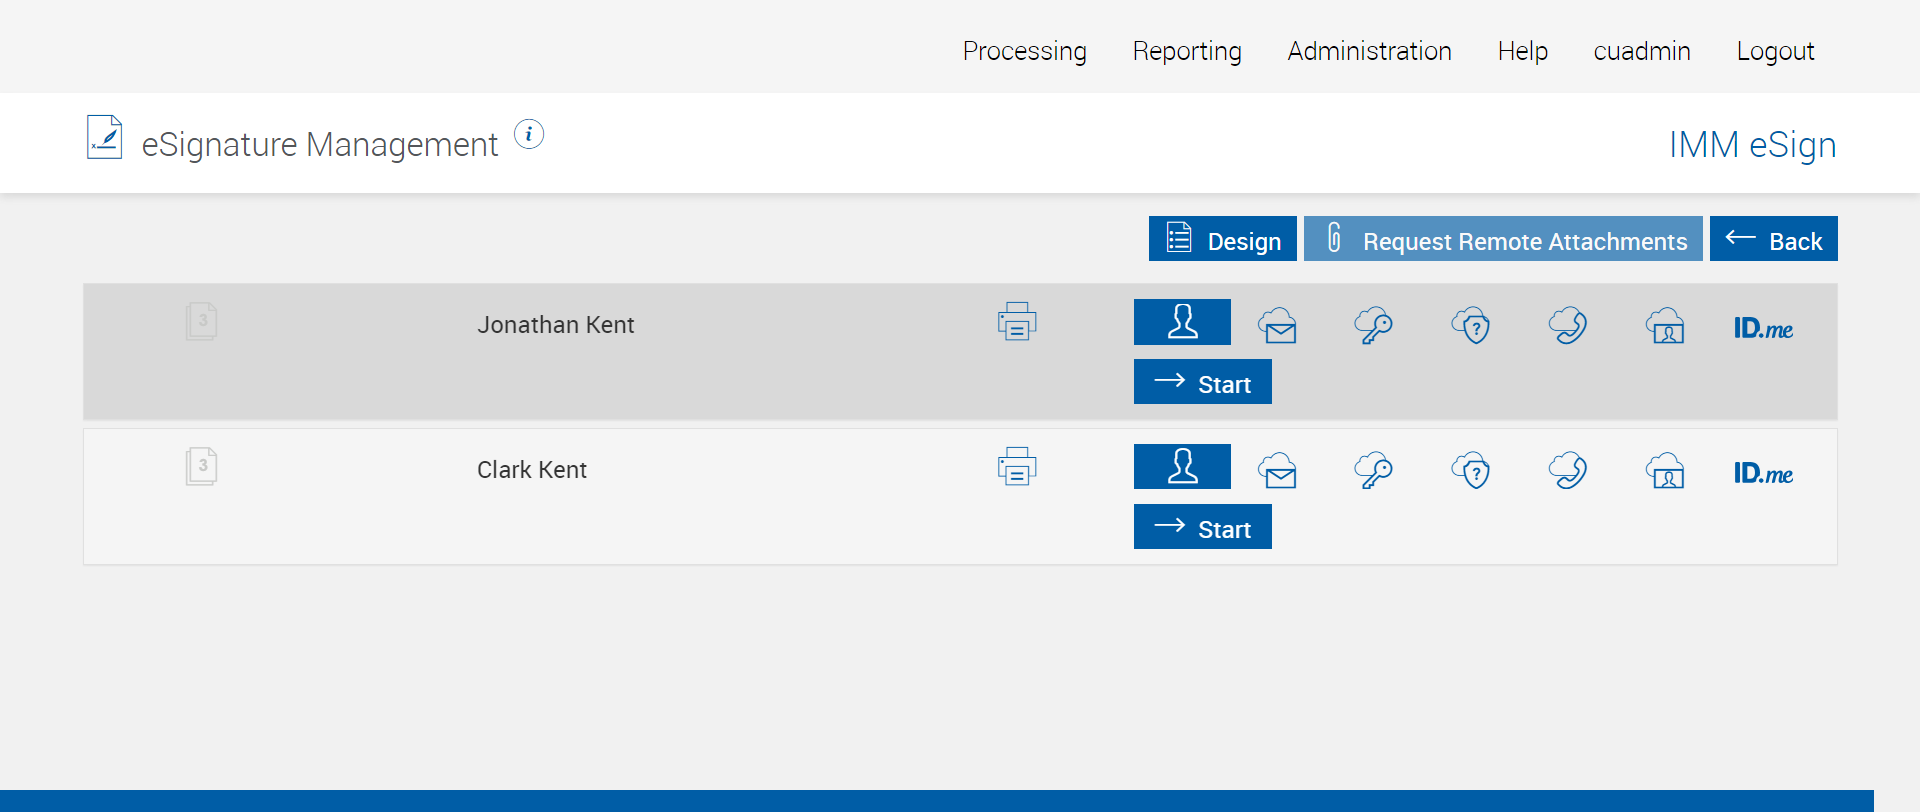This screenshot has height=812, width=1920.
Task: Select email authentication for Jonathan Kent
Action: [1278, 326]
